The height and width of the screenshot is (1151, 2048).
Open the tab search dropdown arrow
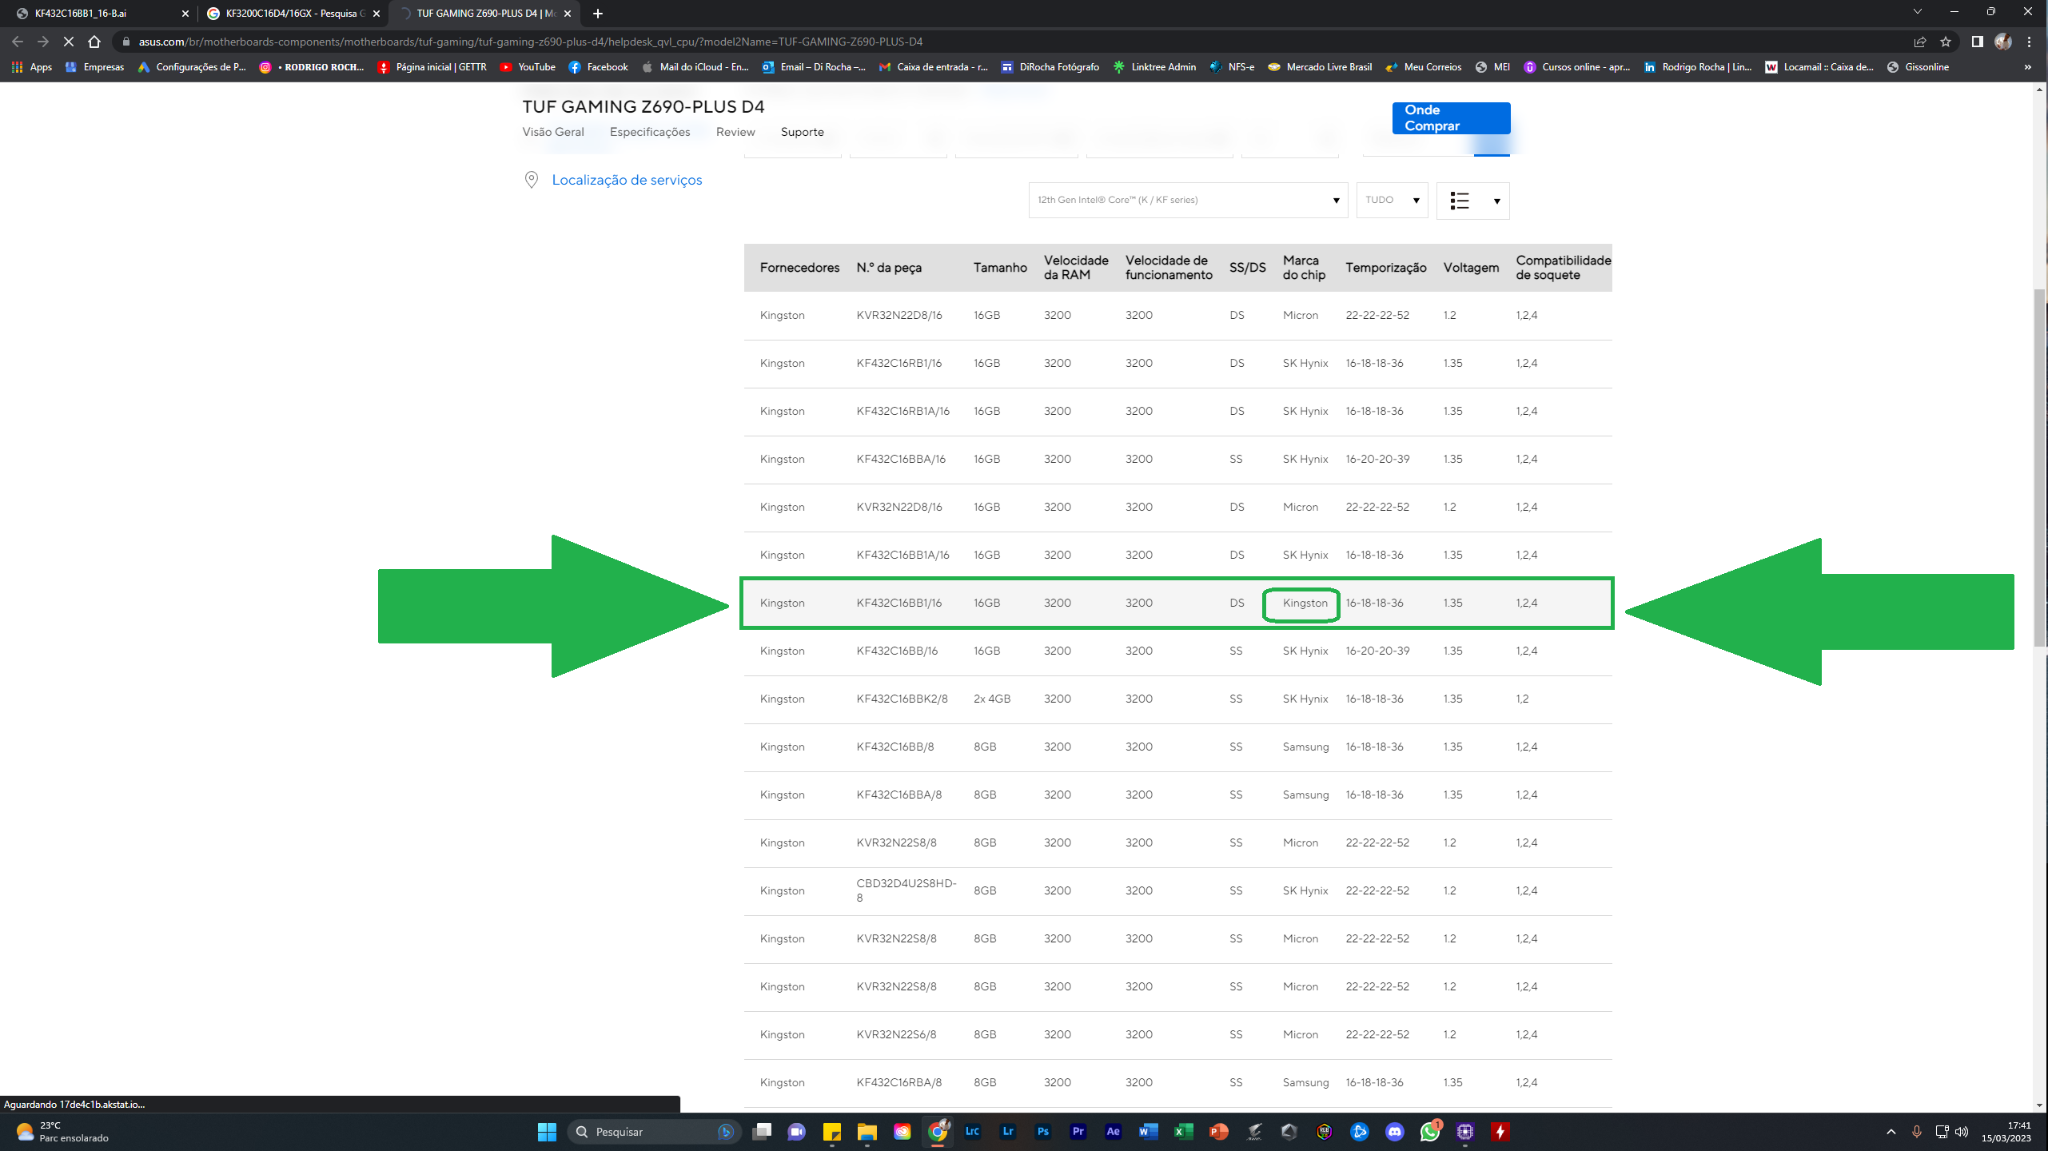tap(1917, 12)
